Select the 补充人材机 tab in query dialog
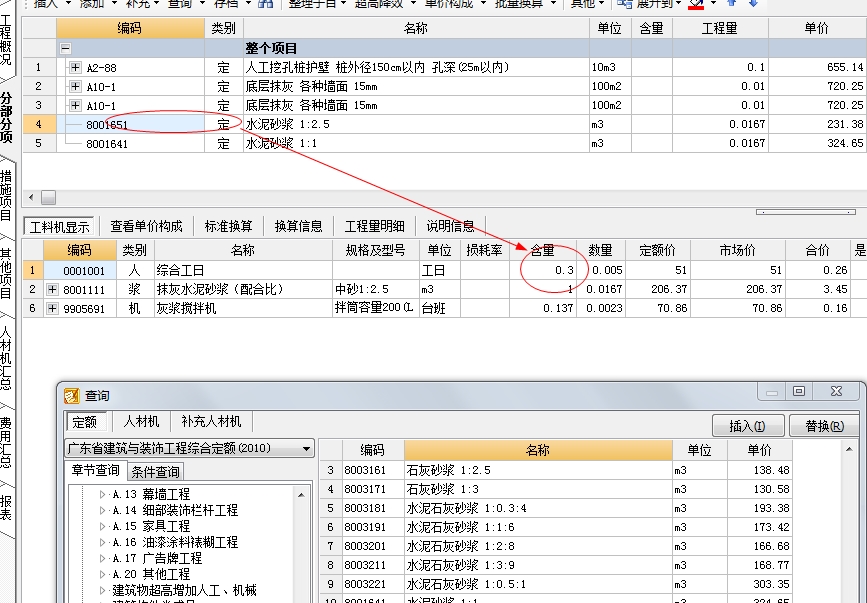 tap(211, 422)
